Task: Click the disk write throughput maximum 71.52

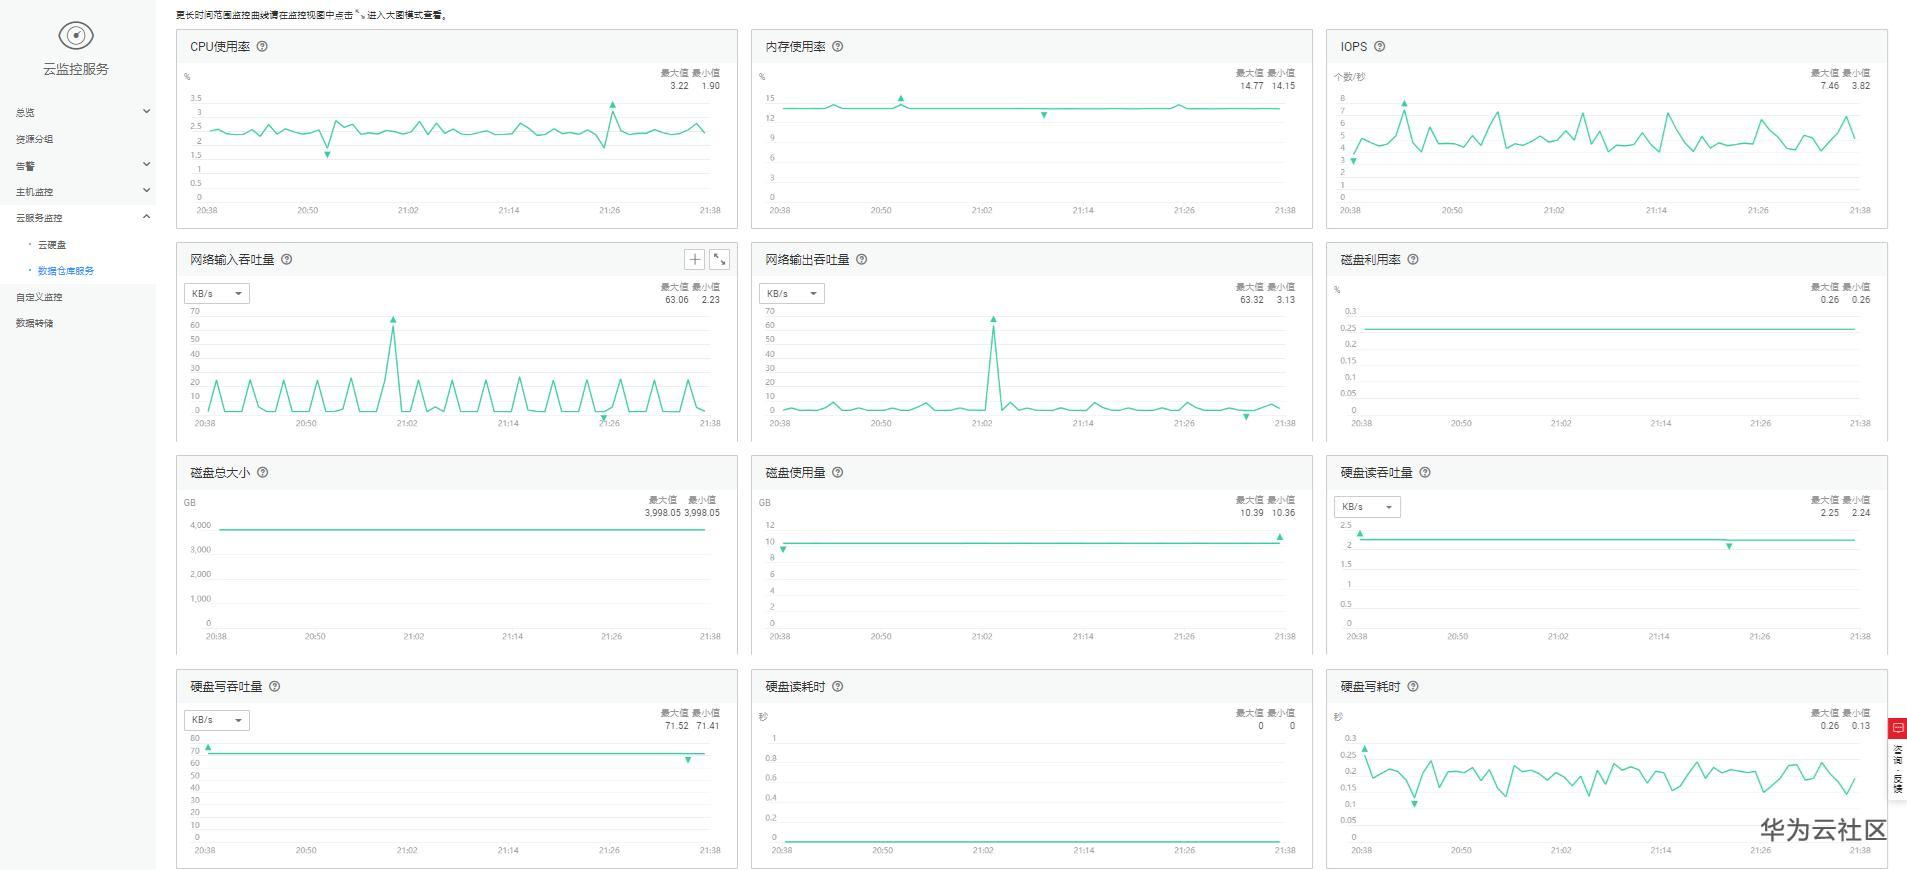Action: tap(677, 726)
